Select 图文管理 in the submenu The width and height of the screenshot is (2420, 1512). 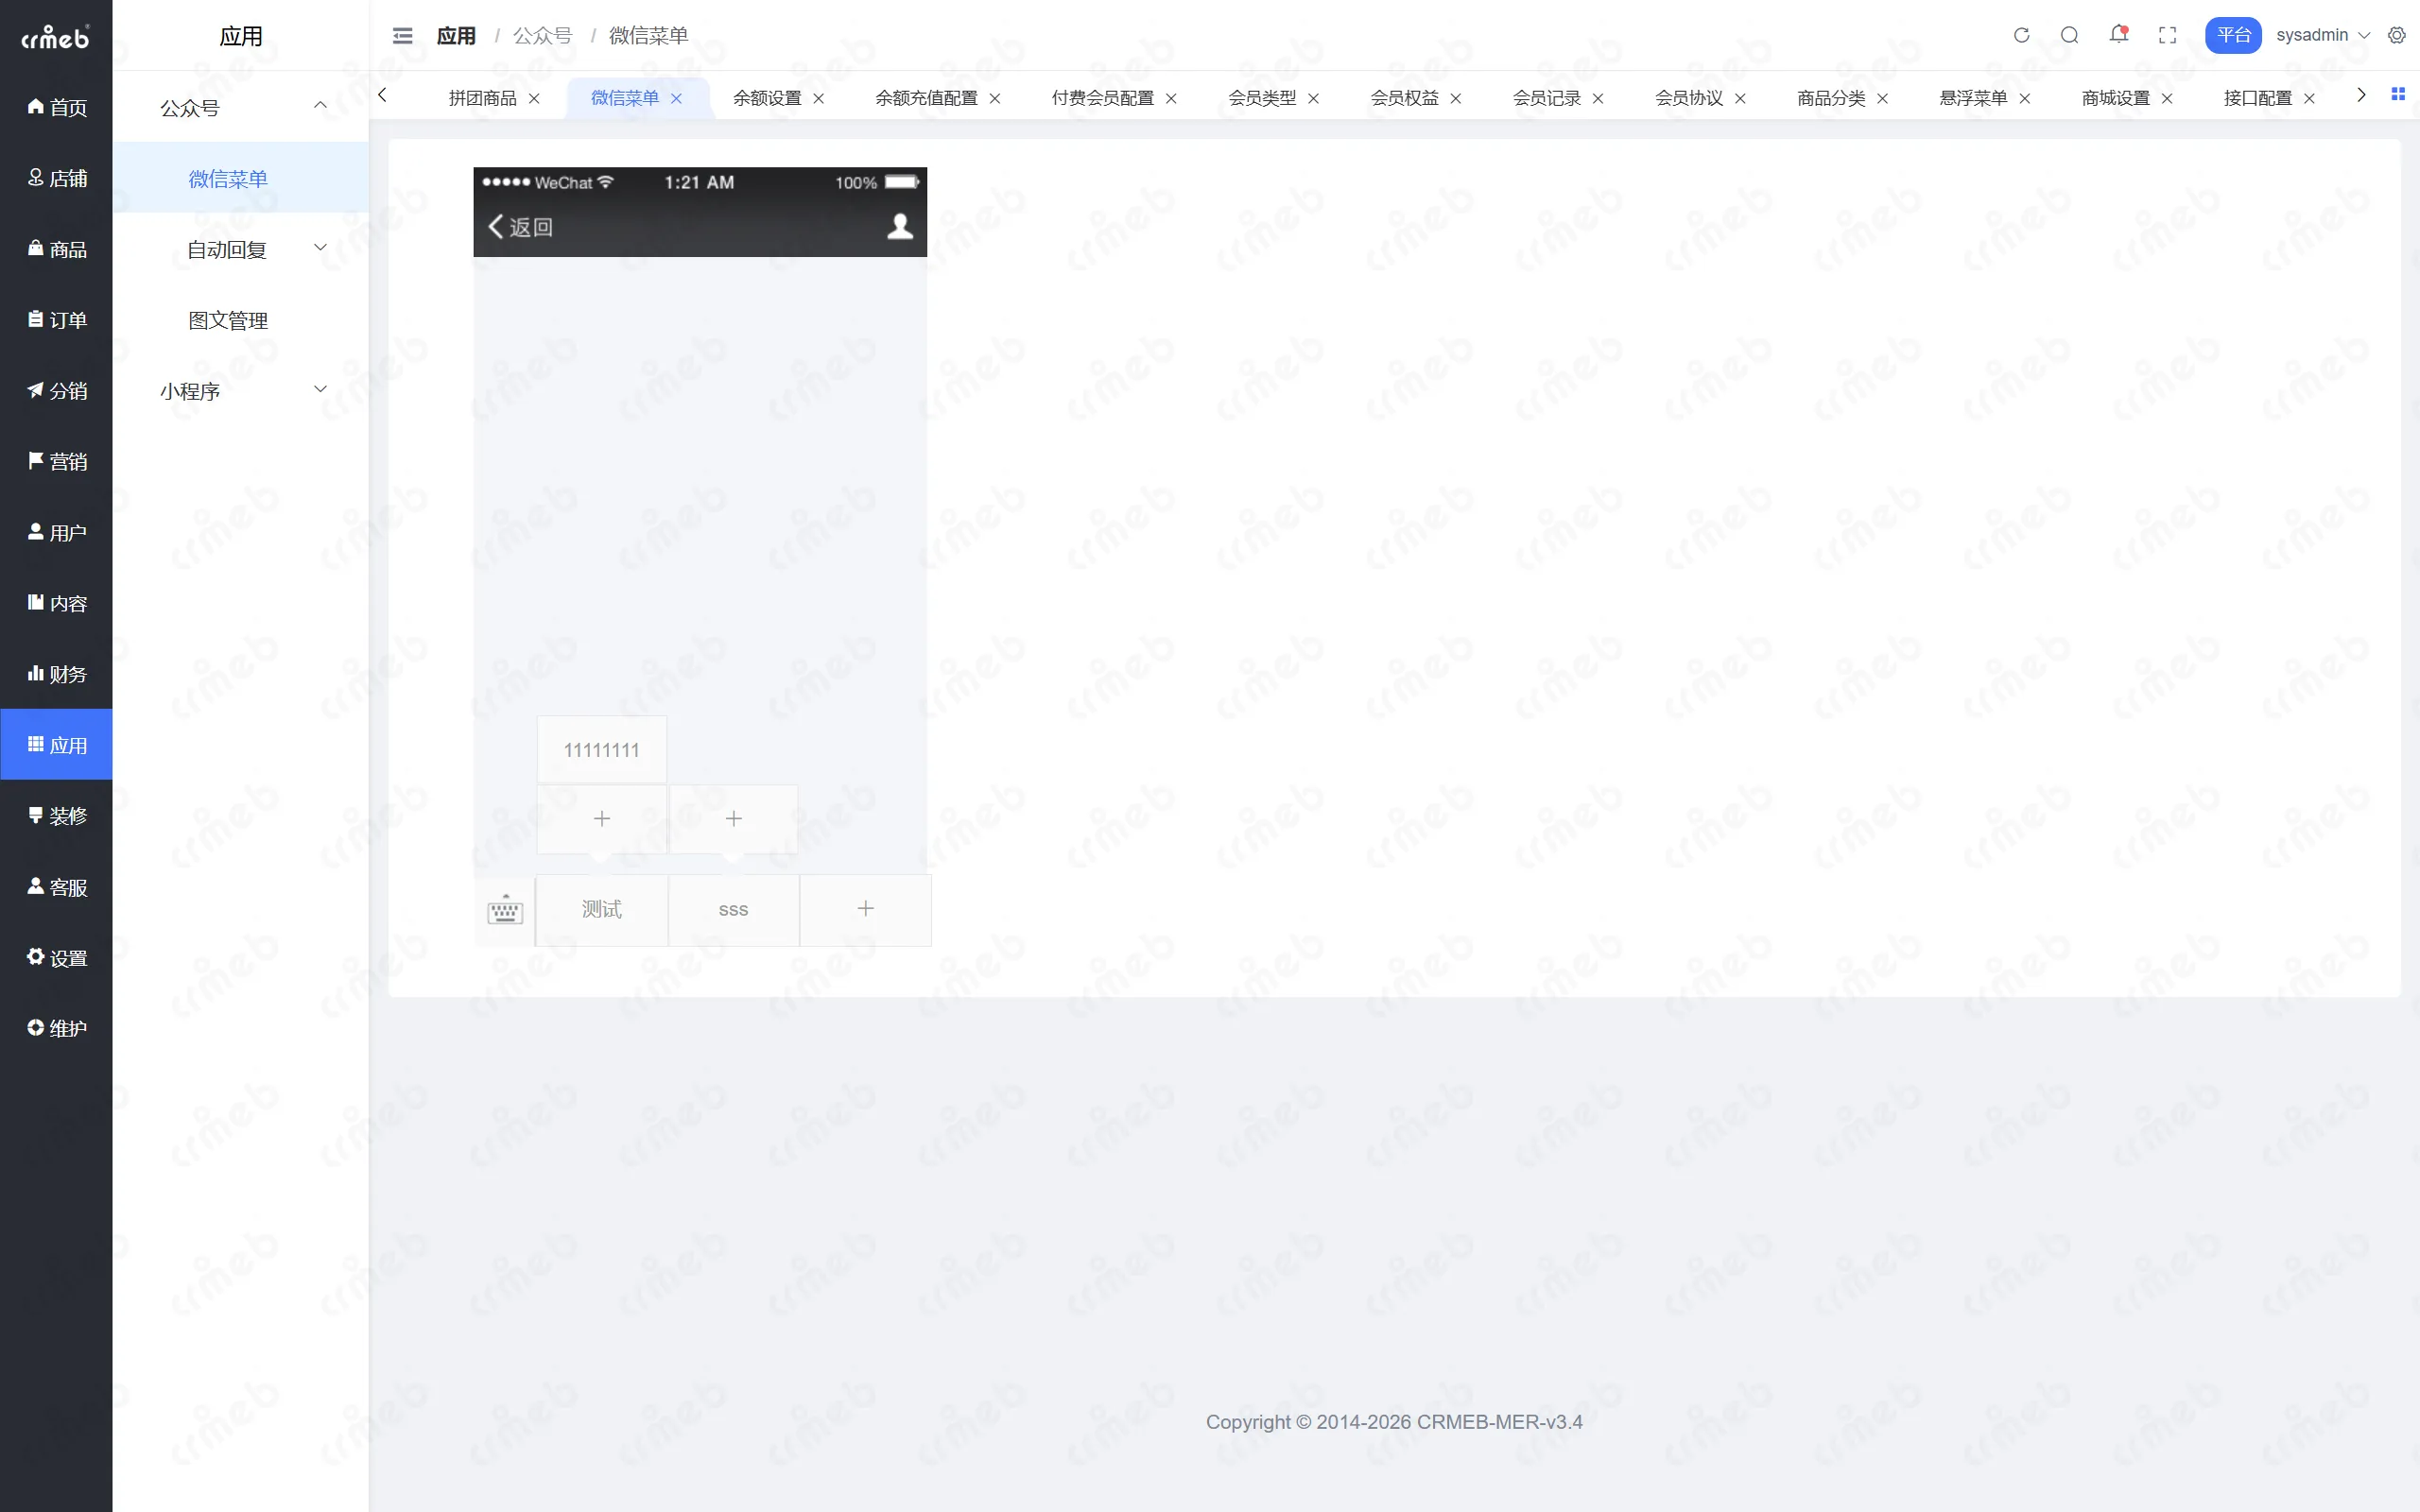tap(240, 320)
